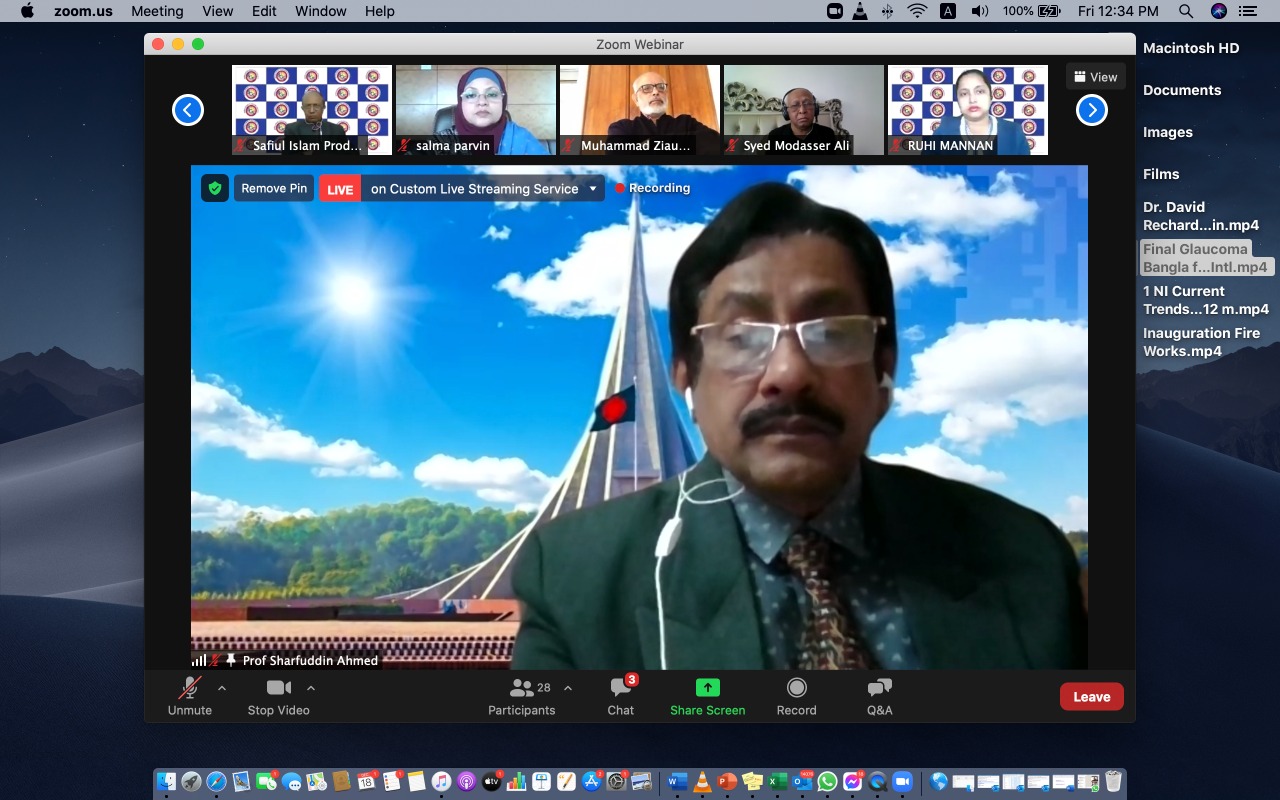Click the red Leave button
The height and width of the screenshot is (800, 1280).
tap(1091, 697)
